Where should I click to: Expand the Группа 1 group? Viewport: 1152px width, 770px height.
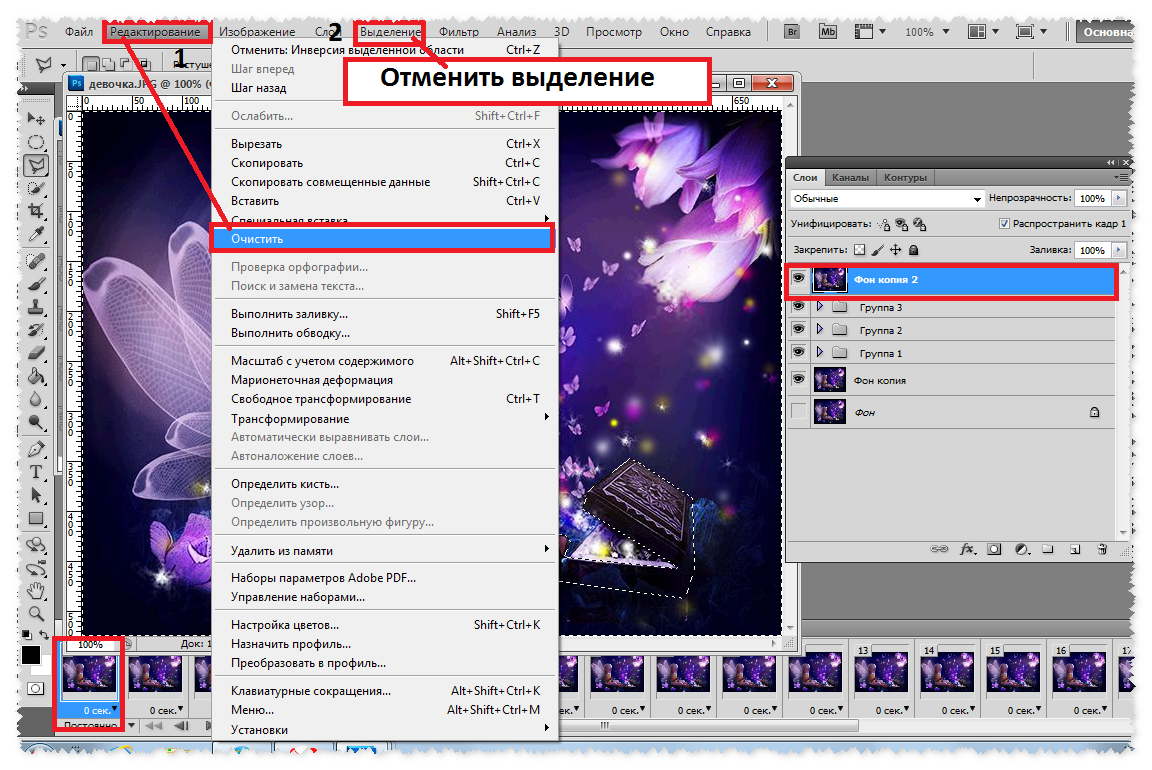820,353
